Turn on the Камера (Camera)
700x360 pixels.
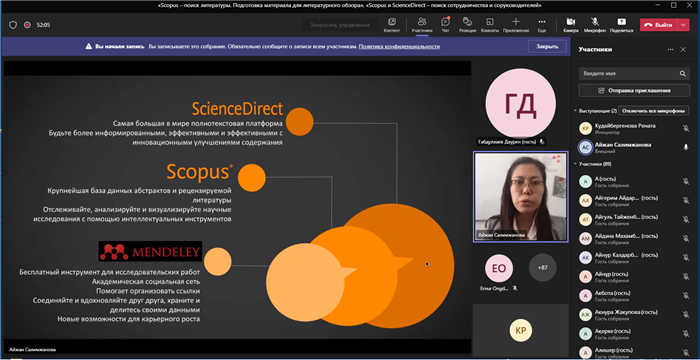(x=571, y=25)
